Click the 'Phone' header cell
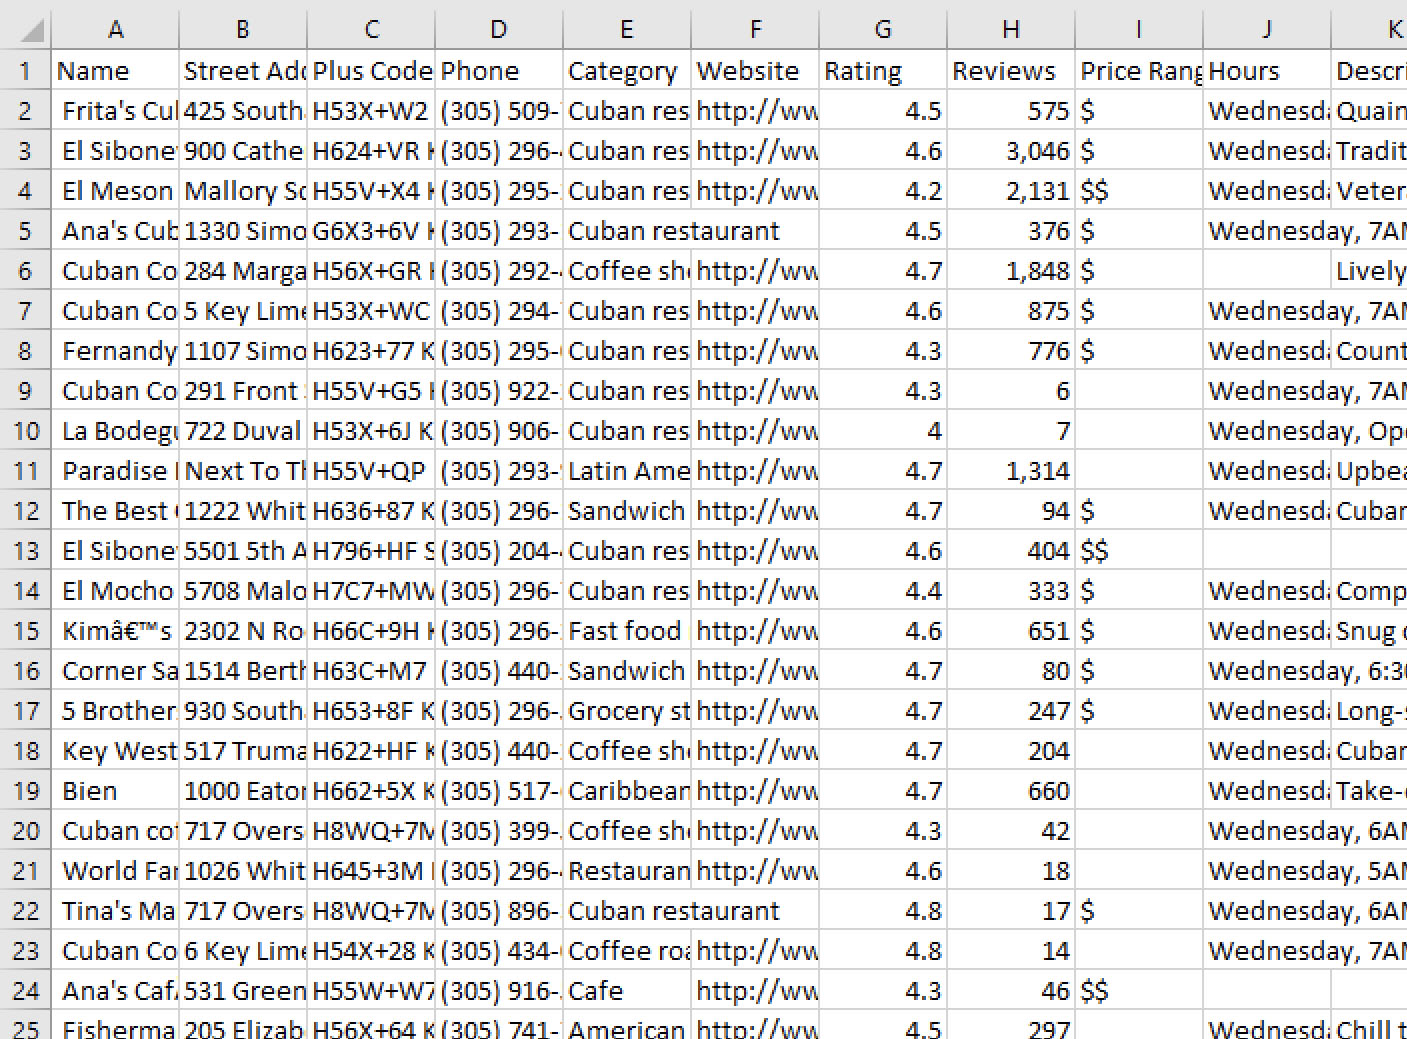The width and height of the screenshot is (1407, 1039). pyautogui.click(x=499, y=71)
